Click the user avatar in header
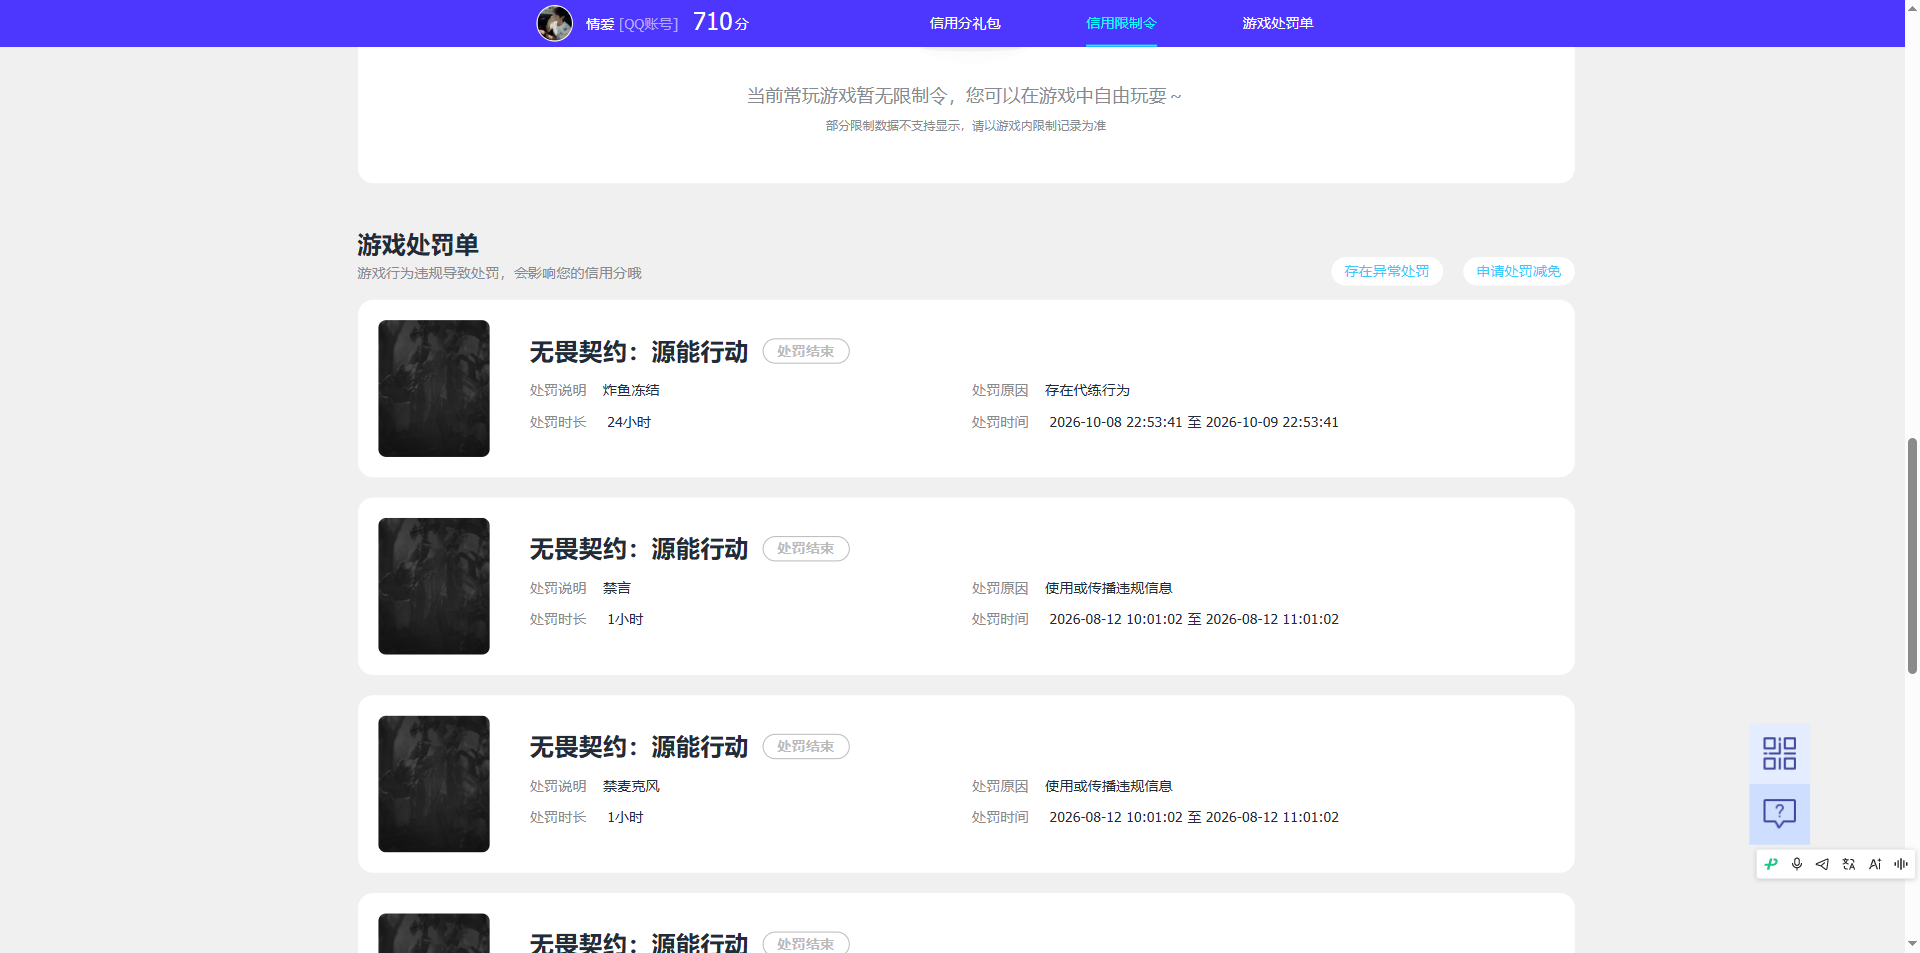1920x953 pixels. [555, 23]
